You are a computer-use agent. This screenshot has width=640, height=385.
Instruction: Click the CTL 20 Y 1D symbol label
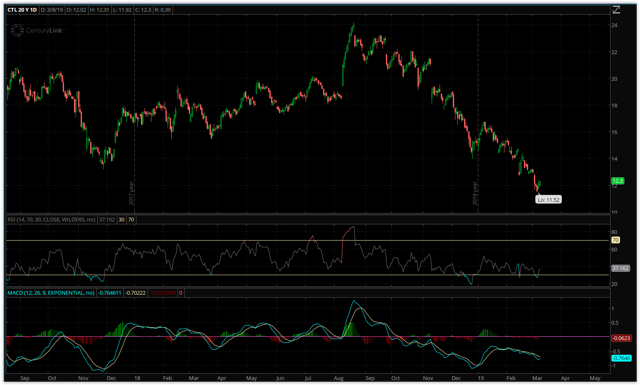[22, 9]
